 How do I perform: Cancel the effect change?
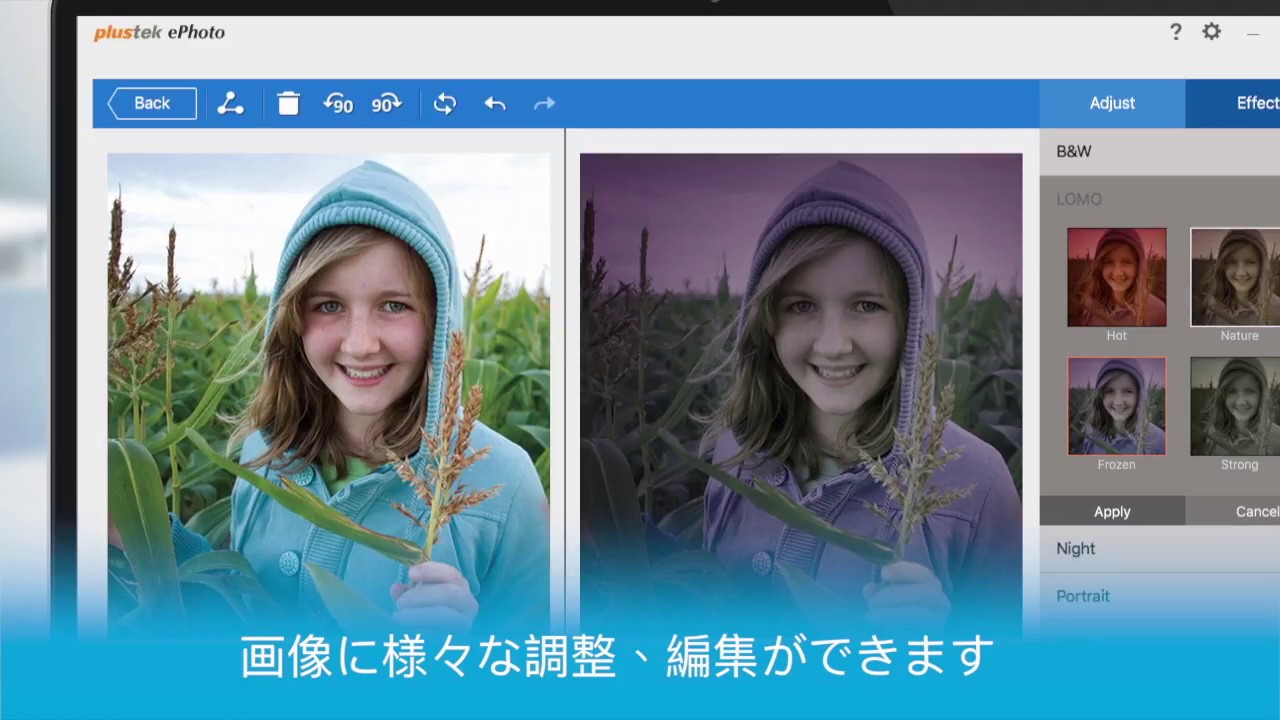click(x=1233, y=511)
